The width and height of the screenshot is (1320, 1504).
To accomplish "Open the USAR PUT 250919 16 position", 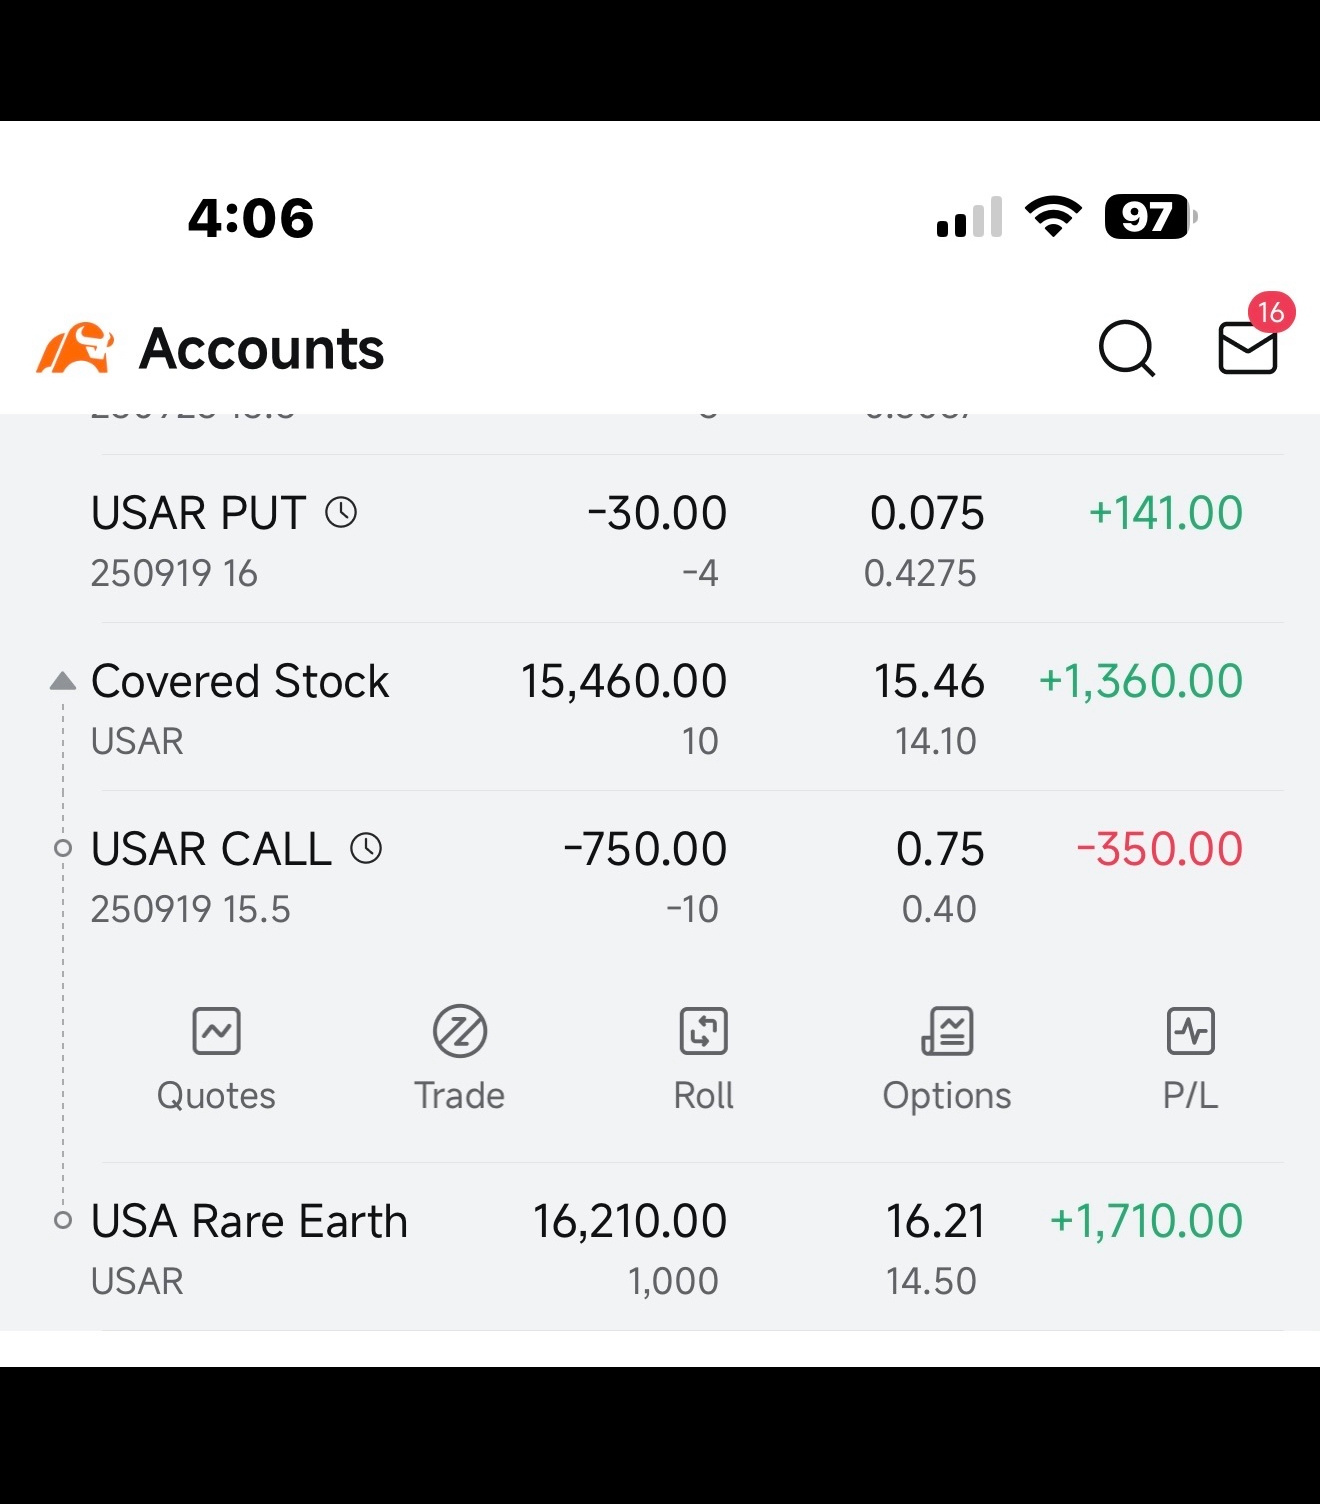I will pyautogui.click(x=668, y=540).
